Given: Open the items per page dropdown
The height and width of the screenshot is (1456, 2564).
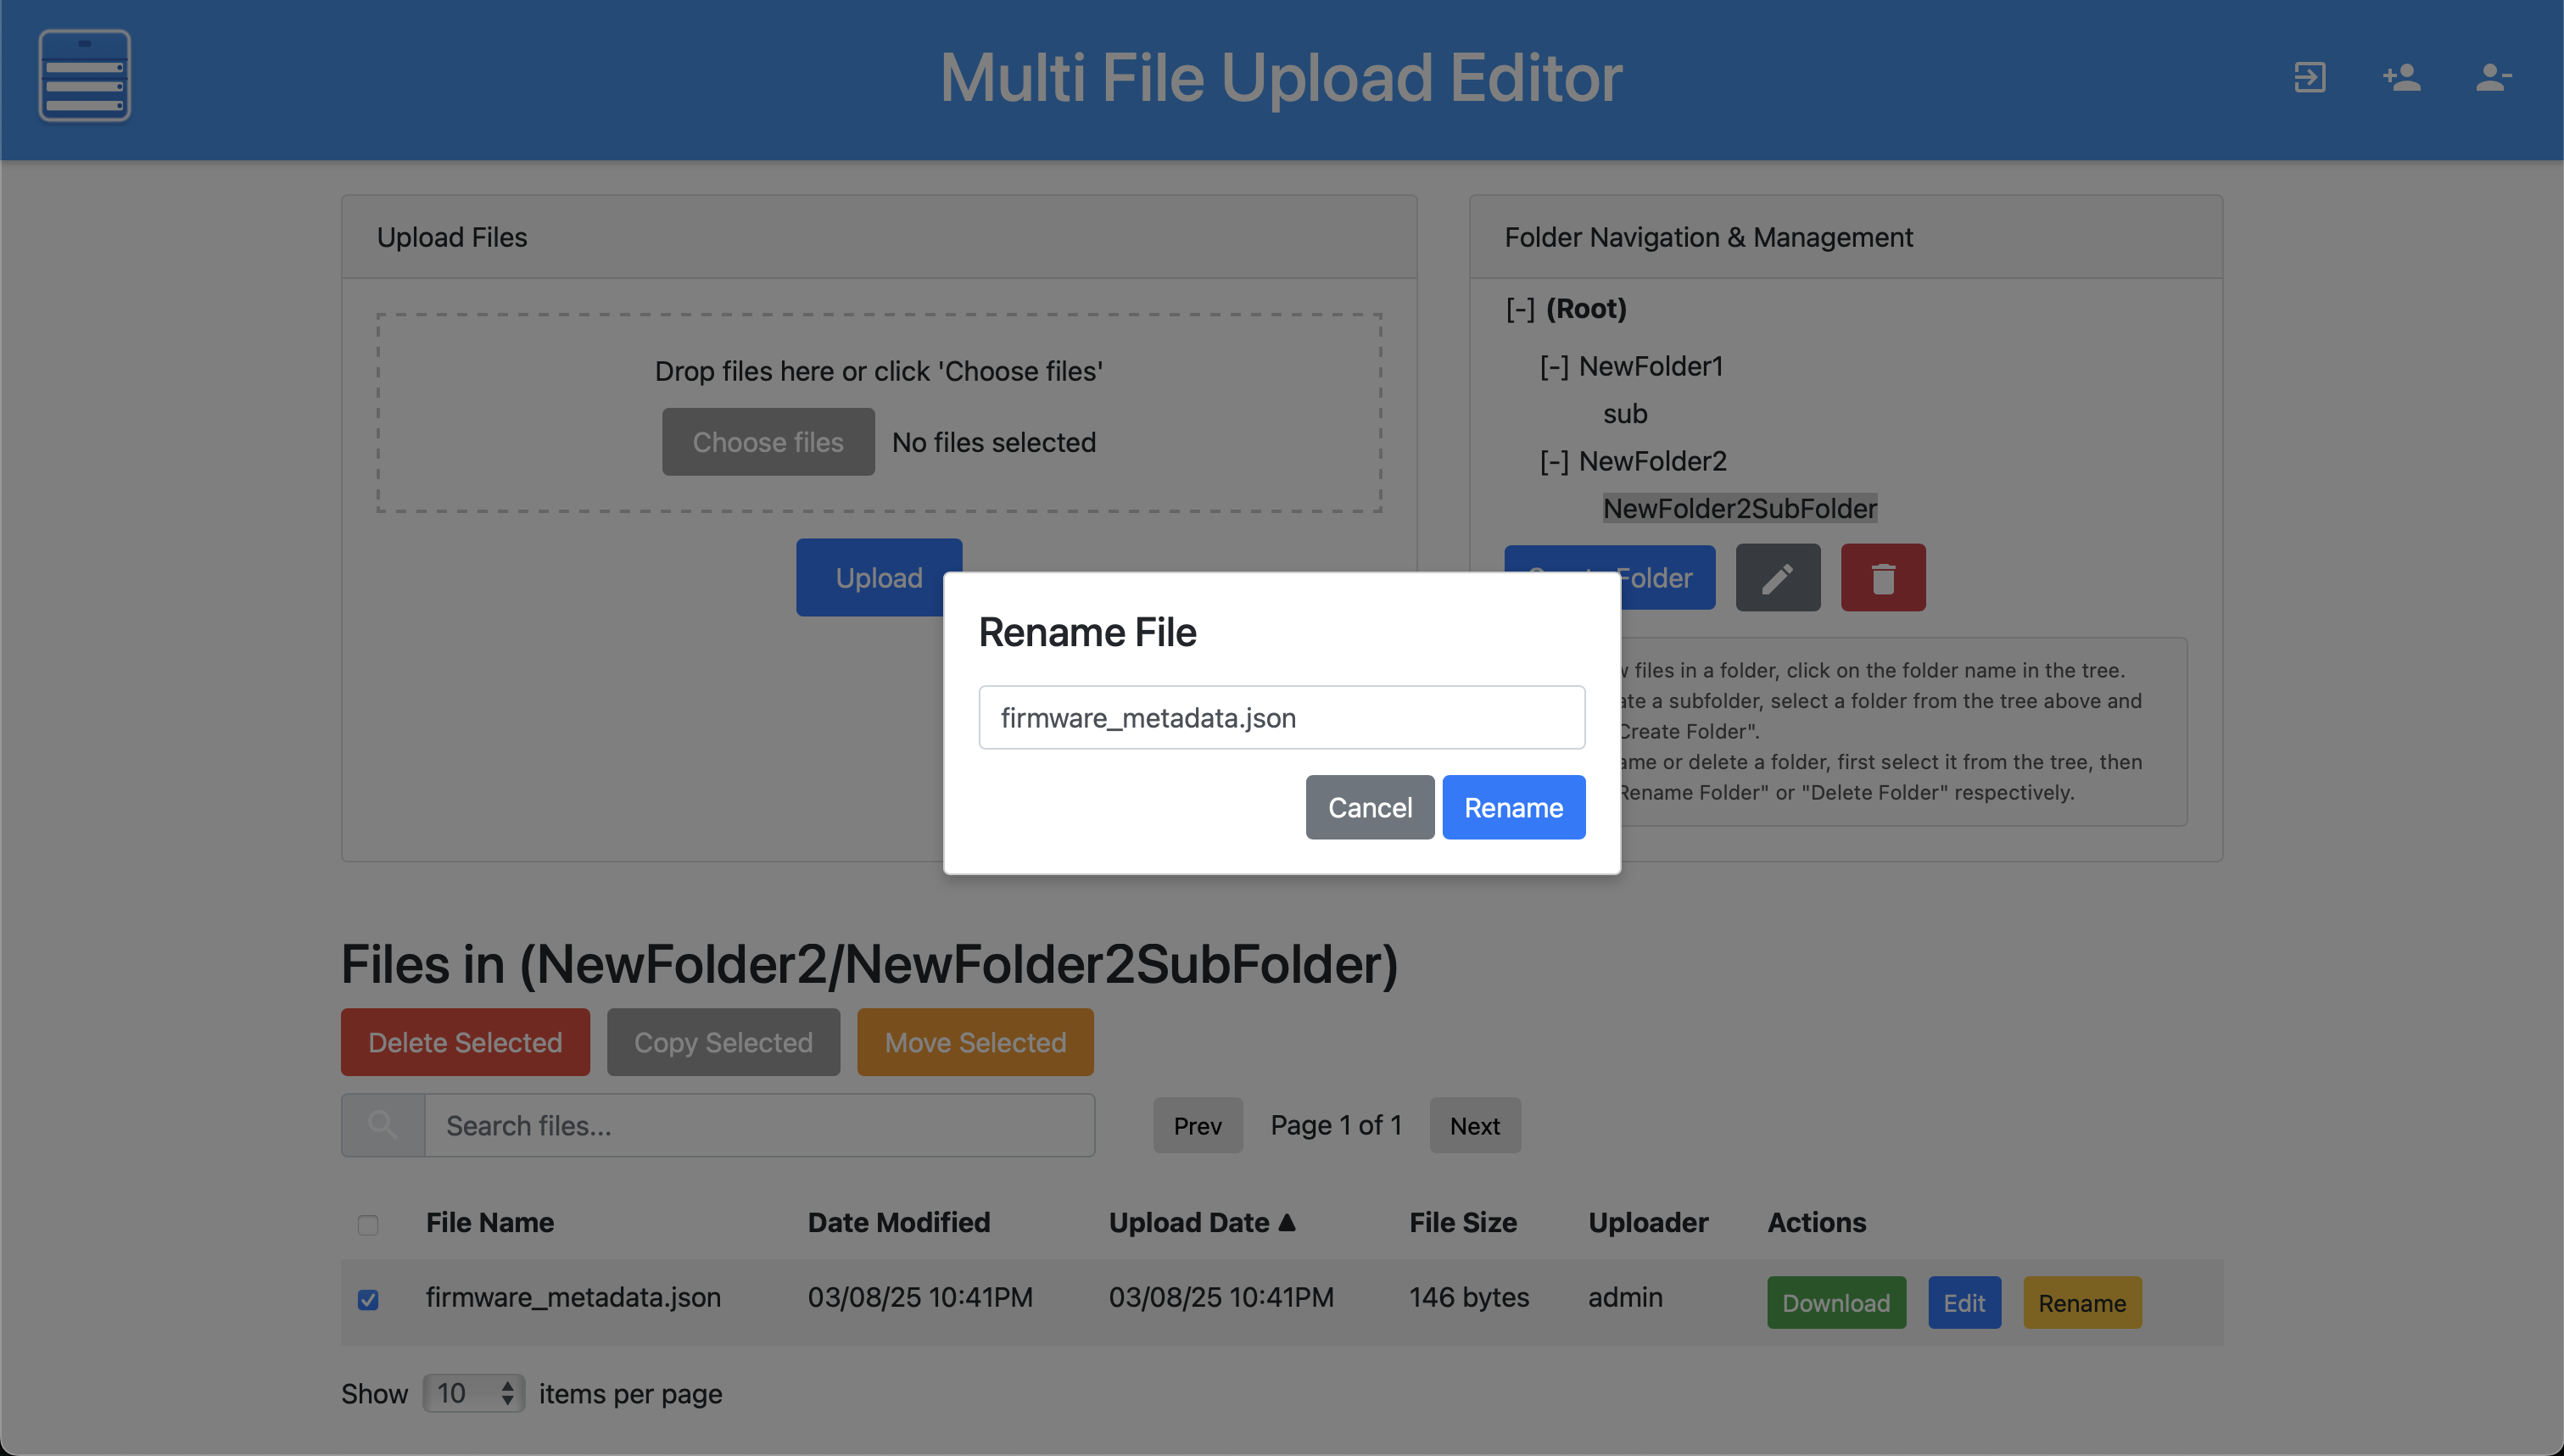Looking at the screenshot, I should [473, 1393].
